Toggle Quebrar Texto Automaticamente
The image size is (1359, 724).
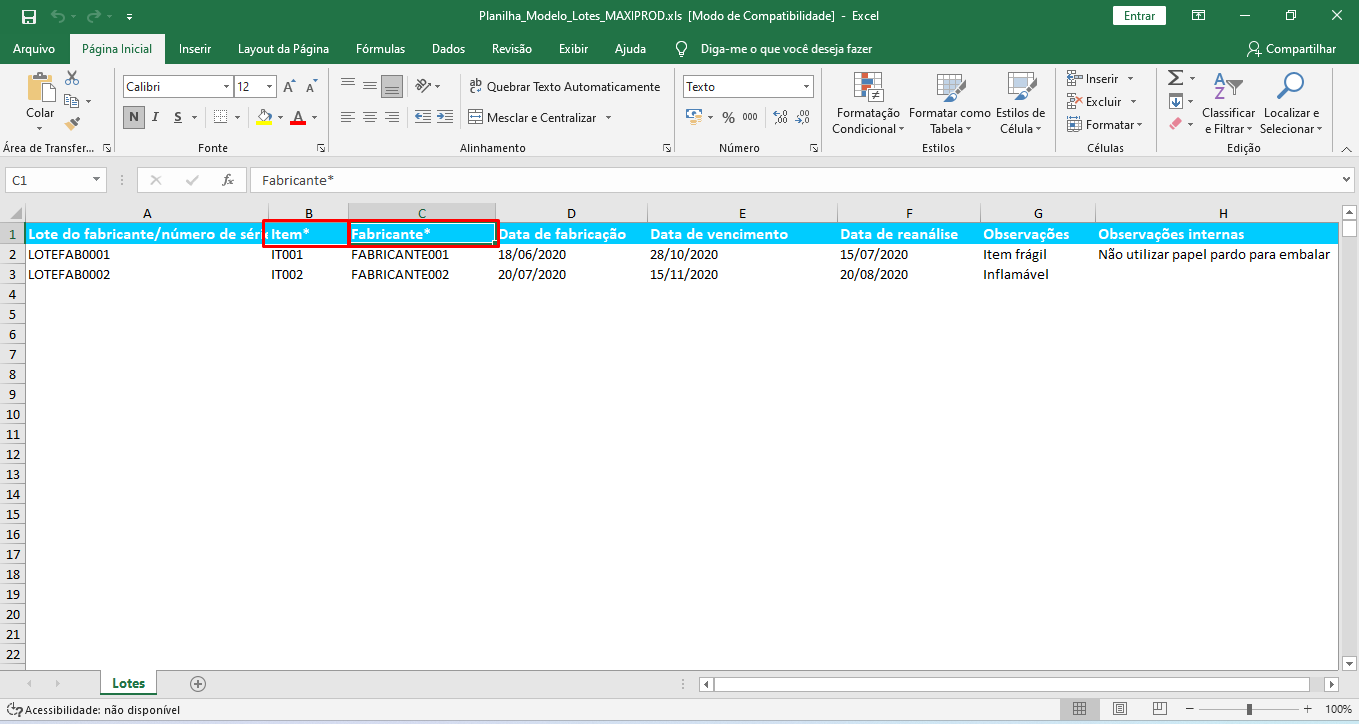[x=565, y=87]
